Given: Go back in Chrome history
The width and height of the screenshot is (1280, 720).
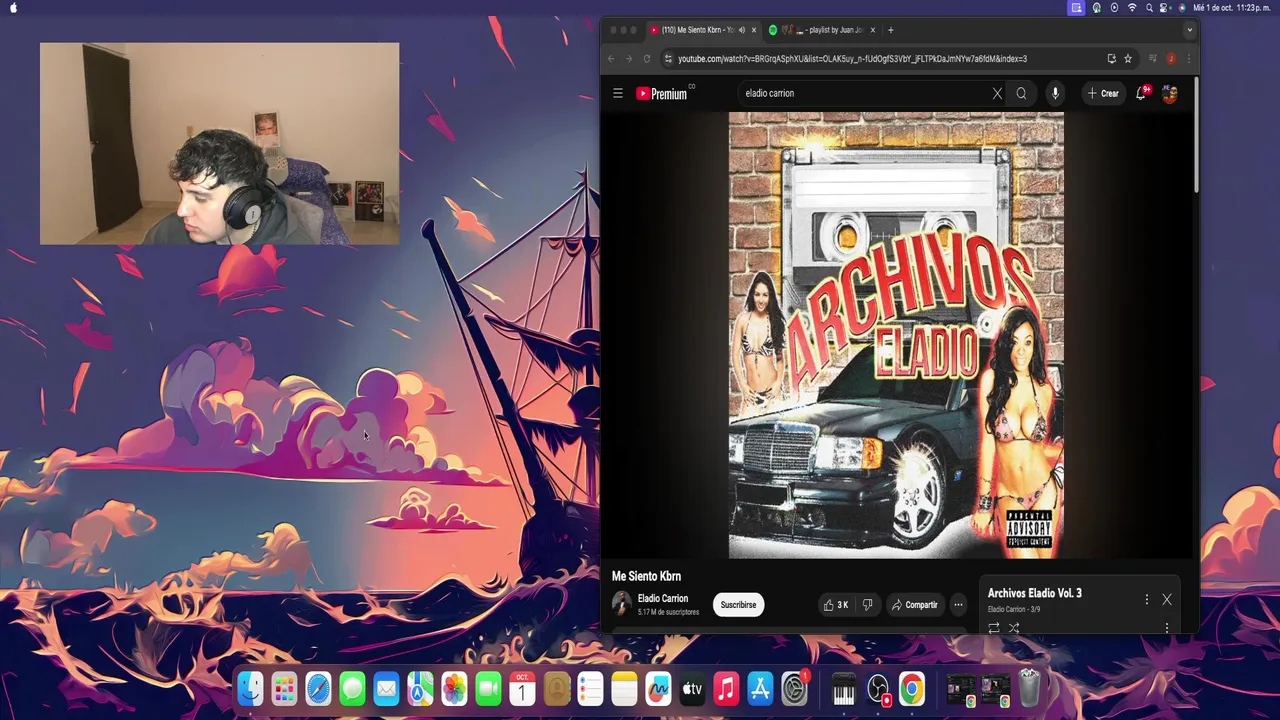Looking at the screenshot, I should 611,59.
